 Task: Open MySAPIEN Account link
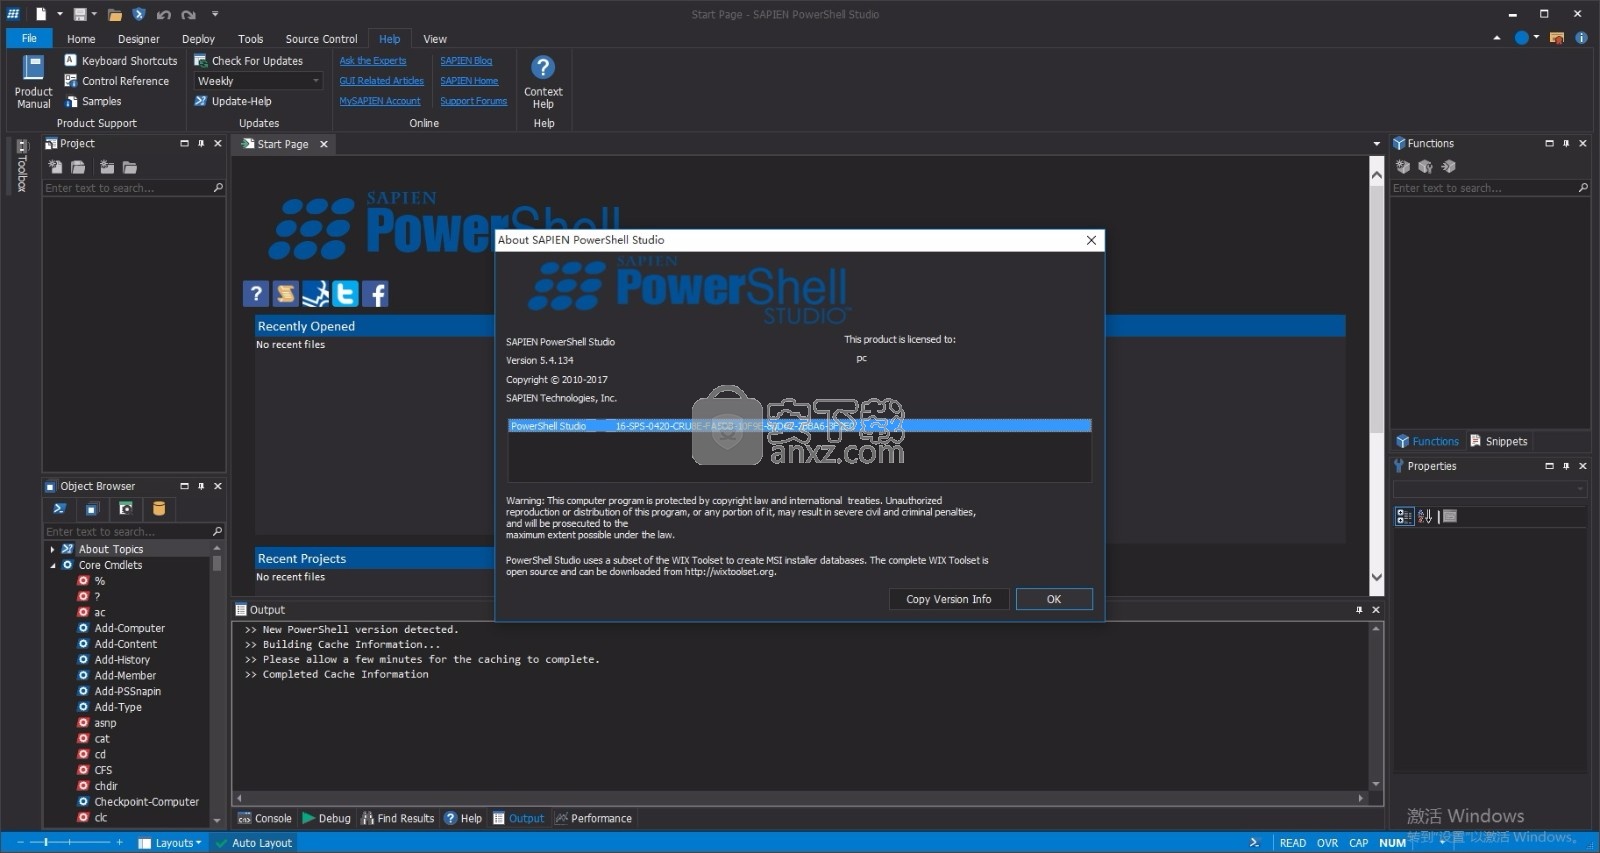coord(380,101)
